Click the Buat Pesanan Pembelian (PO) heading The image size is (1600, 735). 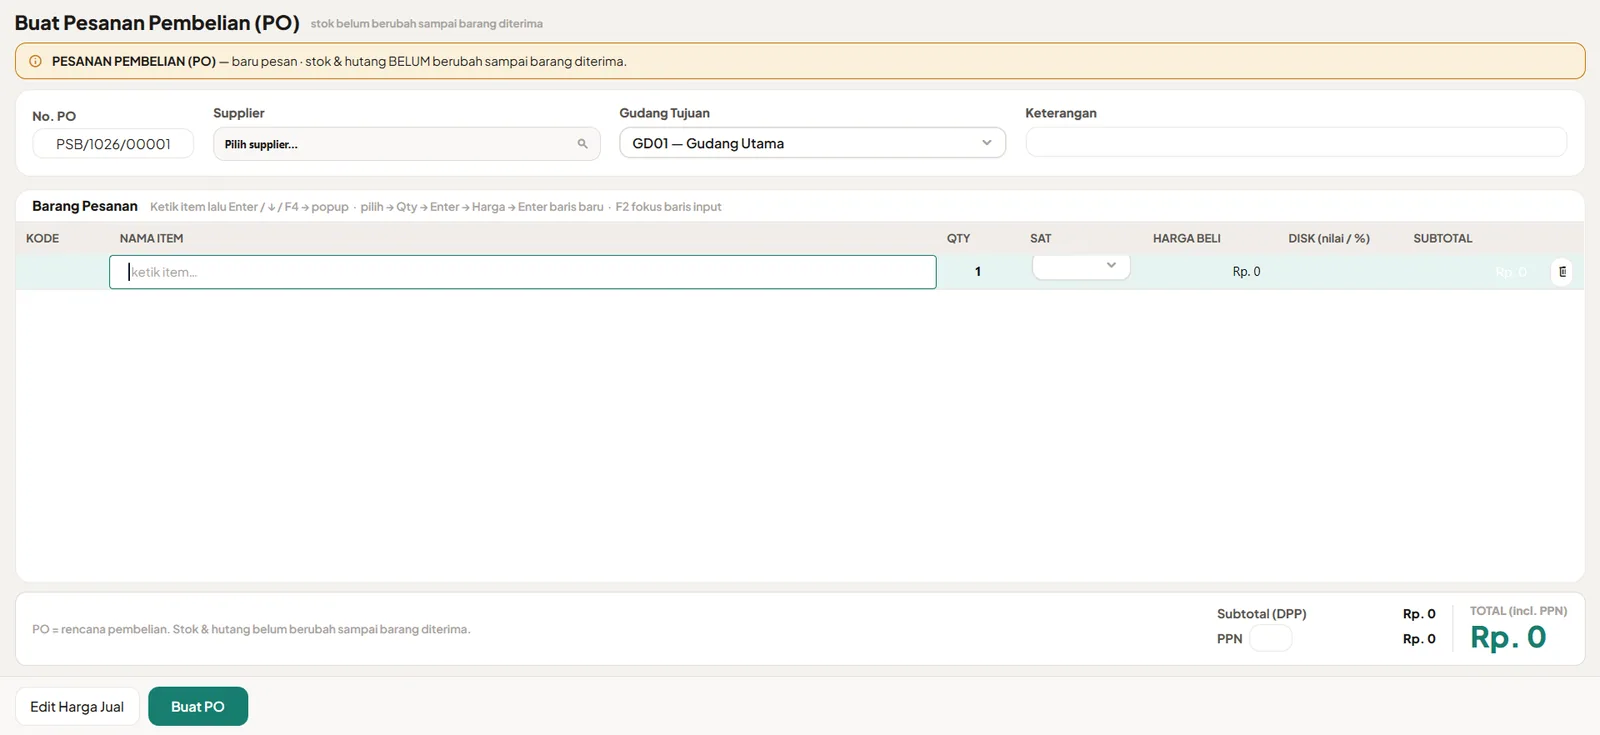[157, 23]
